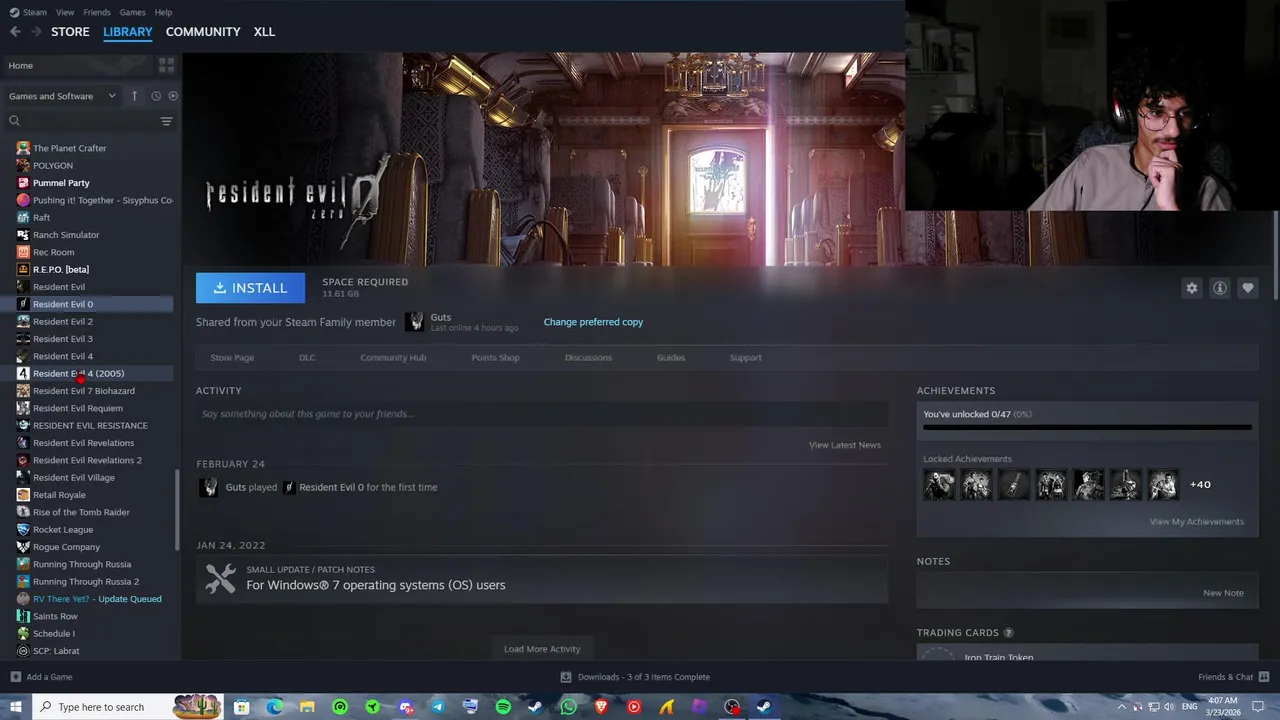1280x720 pixels.
Task: Toggle the ready-to-play filter icon
Action: click(x=173, y=96)
